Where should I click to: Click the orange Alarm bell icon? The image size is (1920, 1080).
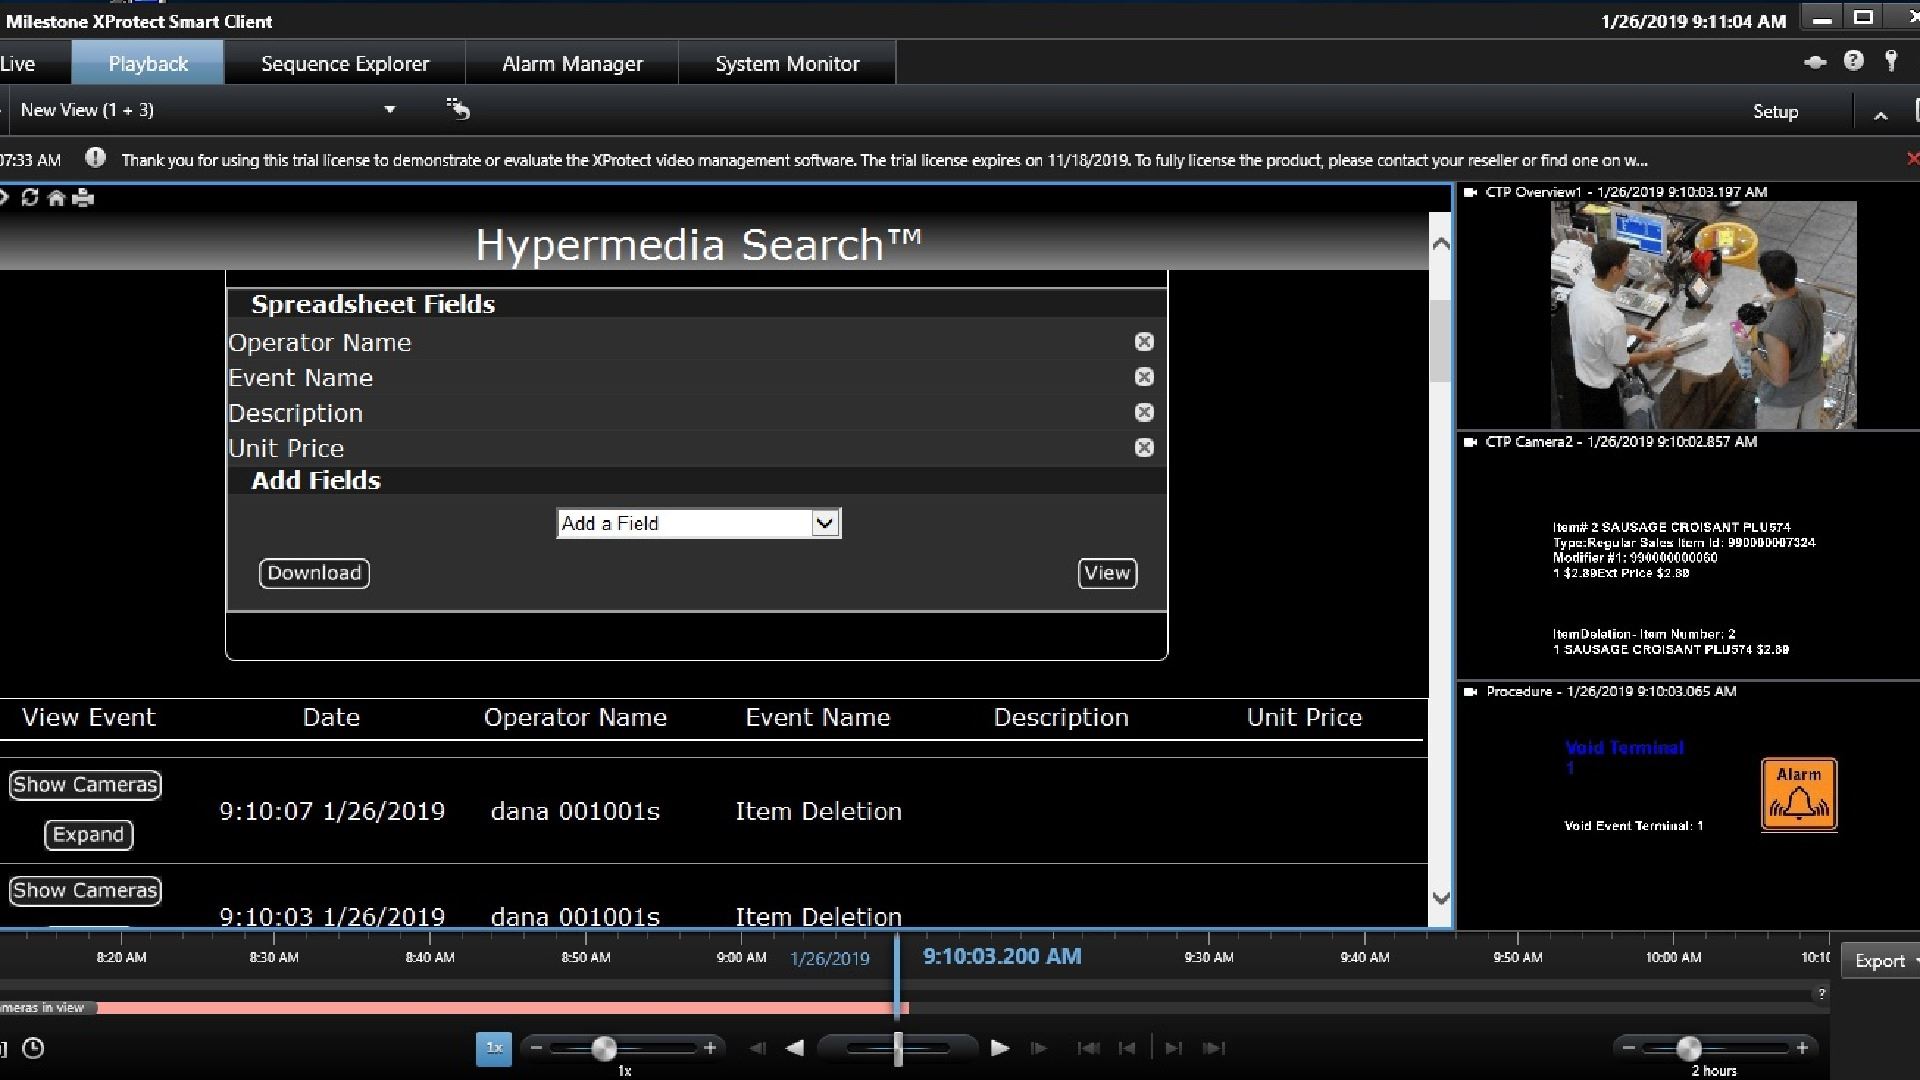tap(1799, 795)
